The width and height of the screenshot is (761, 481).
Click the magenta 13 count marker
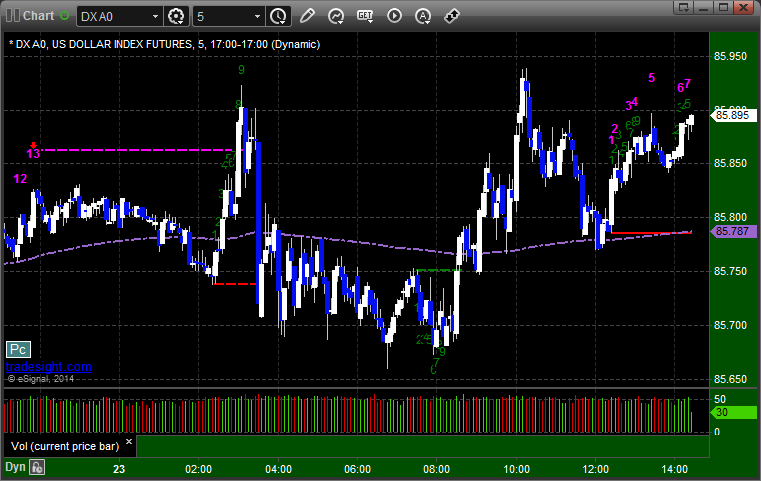click(x=33, y=154)
